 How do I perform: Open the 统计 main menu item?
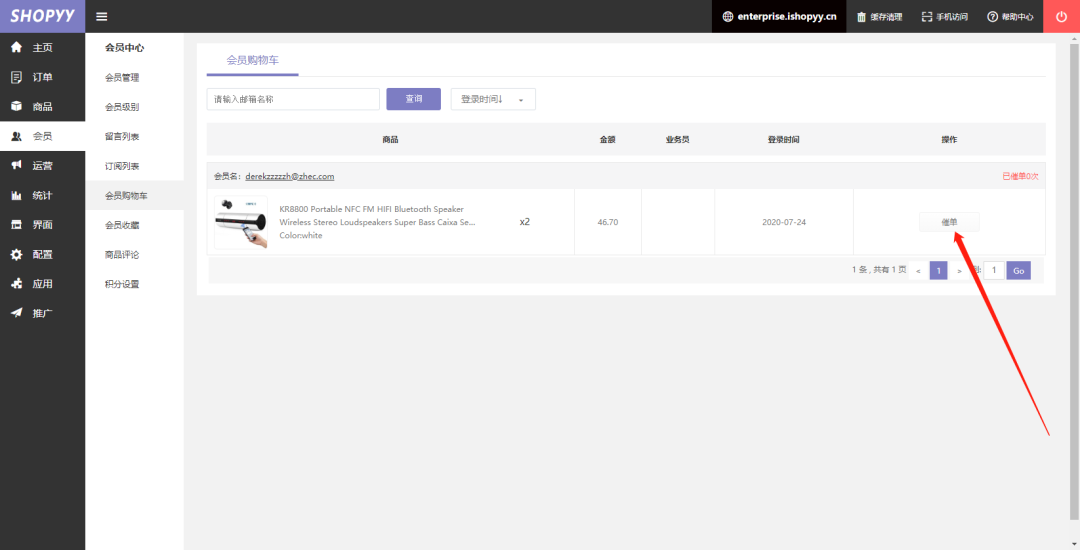click(42, 195)
